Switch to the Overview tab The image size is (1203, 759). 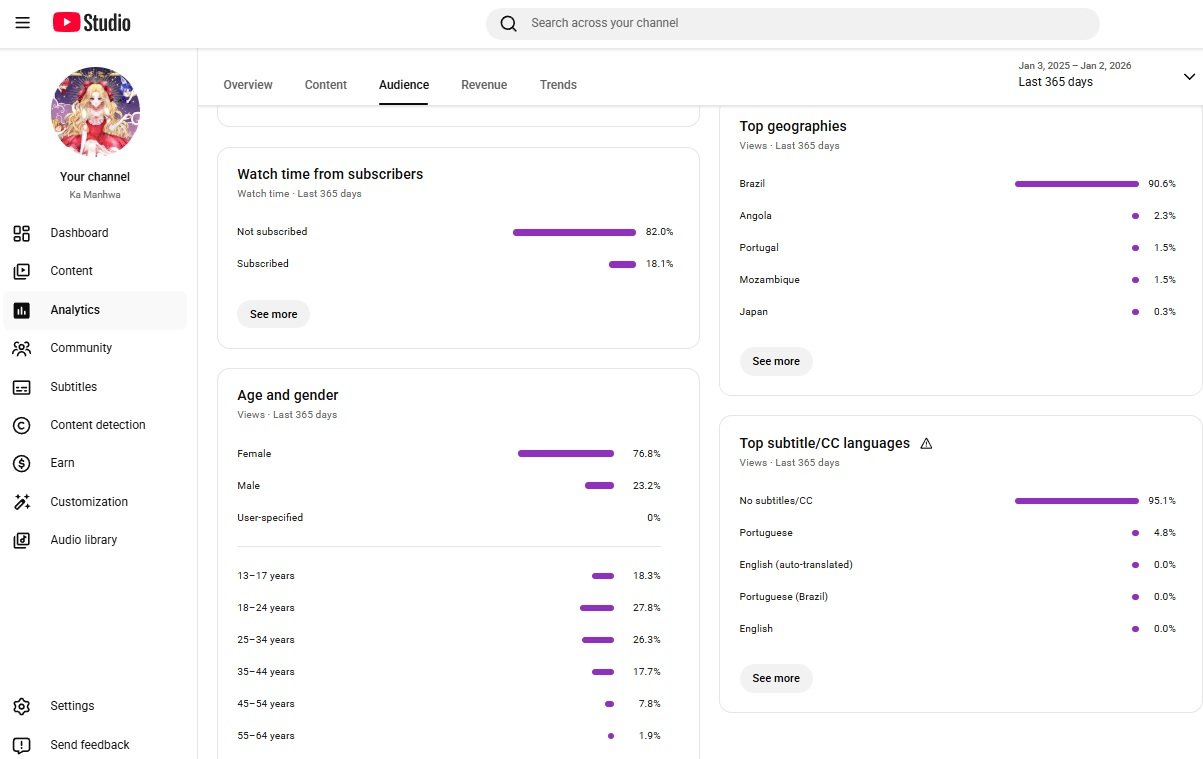point(248,85)
